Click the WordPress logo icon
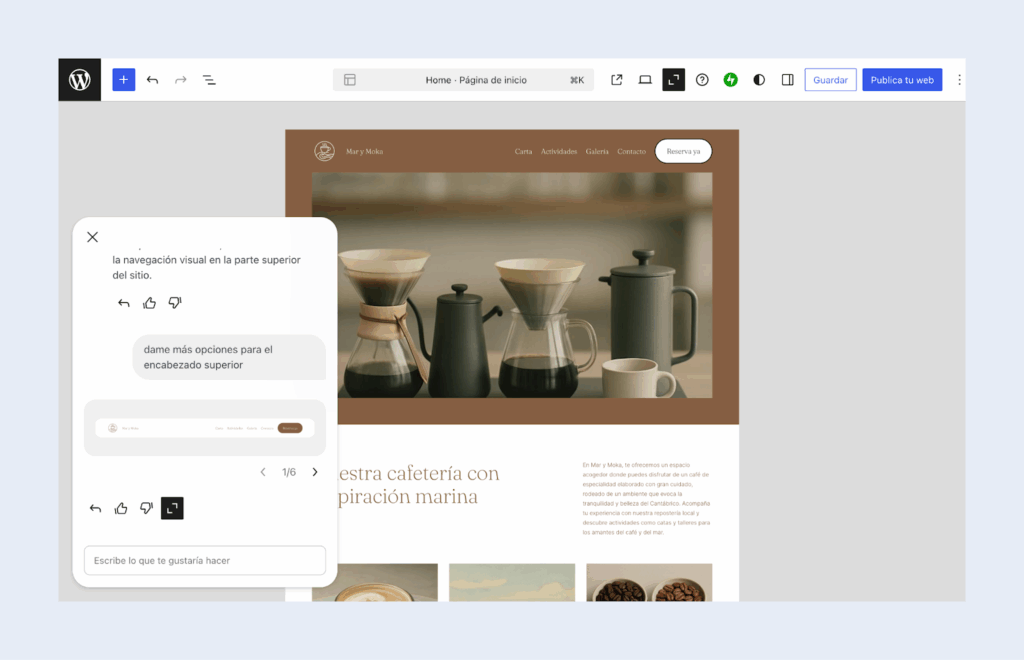 coord(80,80)
